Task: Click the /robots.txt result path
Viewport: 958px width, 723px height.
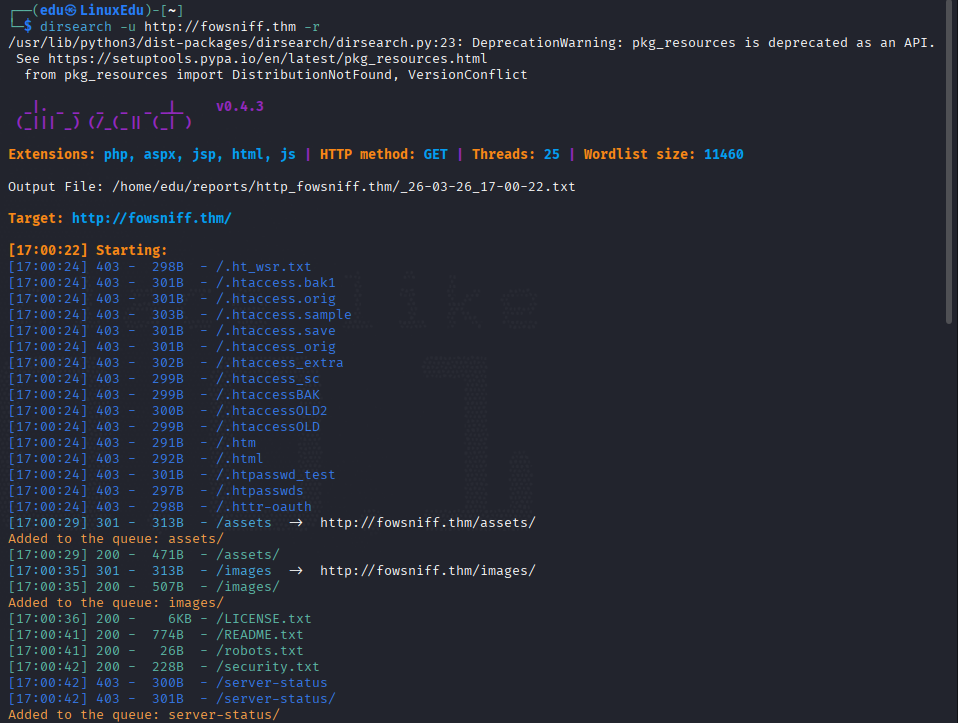Action: point(260,650)
